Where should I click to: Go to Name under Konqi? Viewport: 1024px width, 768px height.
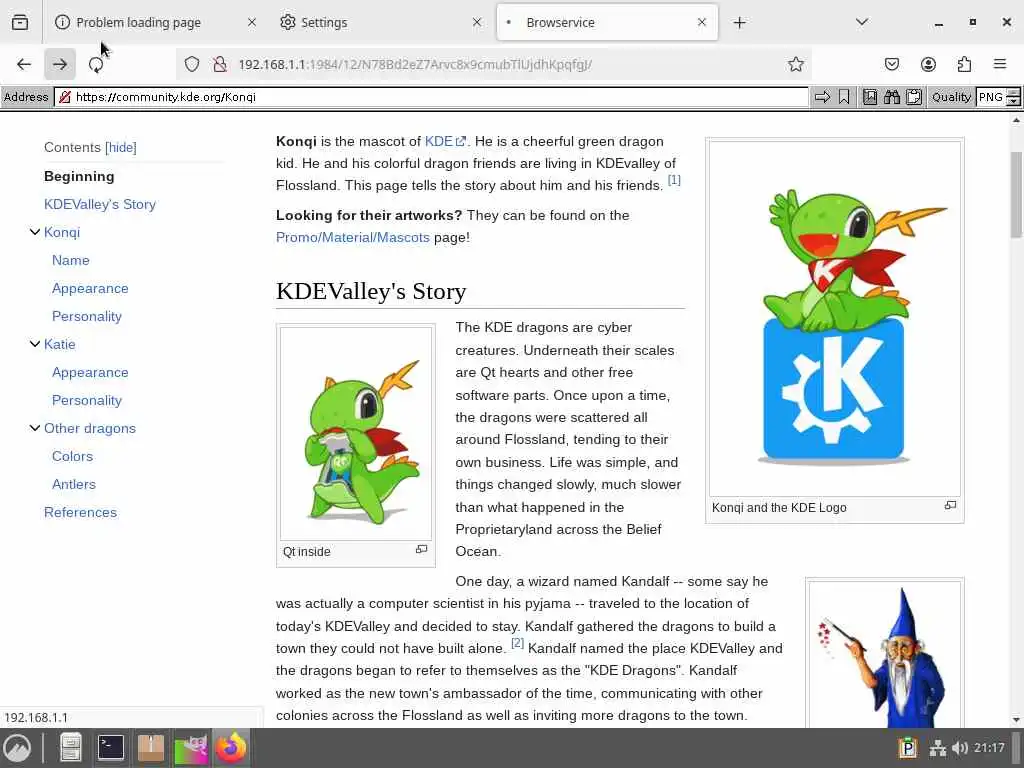pos(71,260)
